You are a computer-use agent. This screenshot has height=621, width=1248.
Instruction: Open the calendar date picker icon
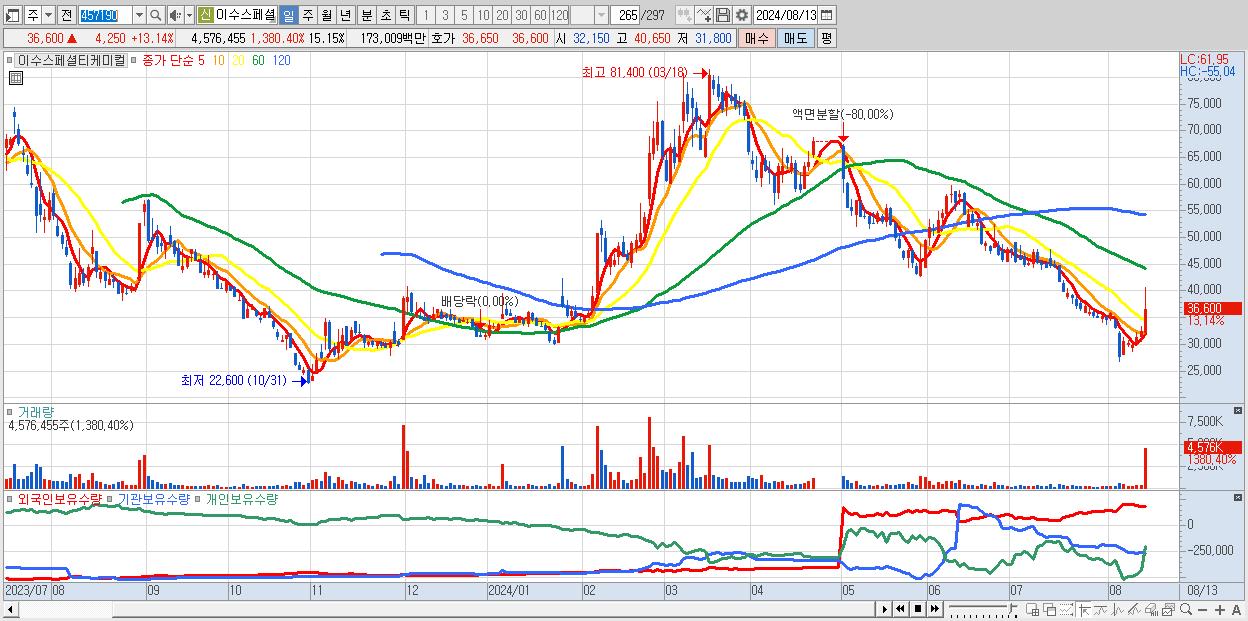pyautogui.click(x=826, y=15)
